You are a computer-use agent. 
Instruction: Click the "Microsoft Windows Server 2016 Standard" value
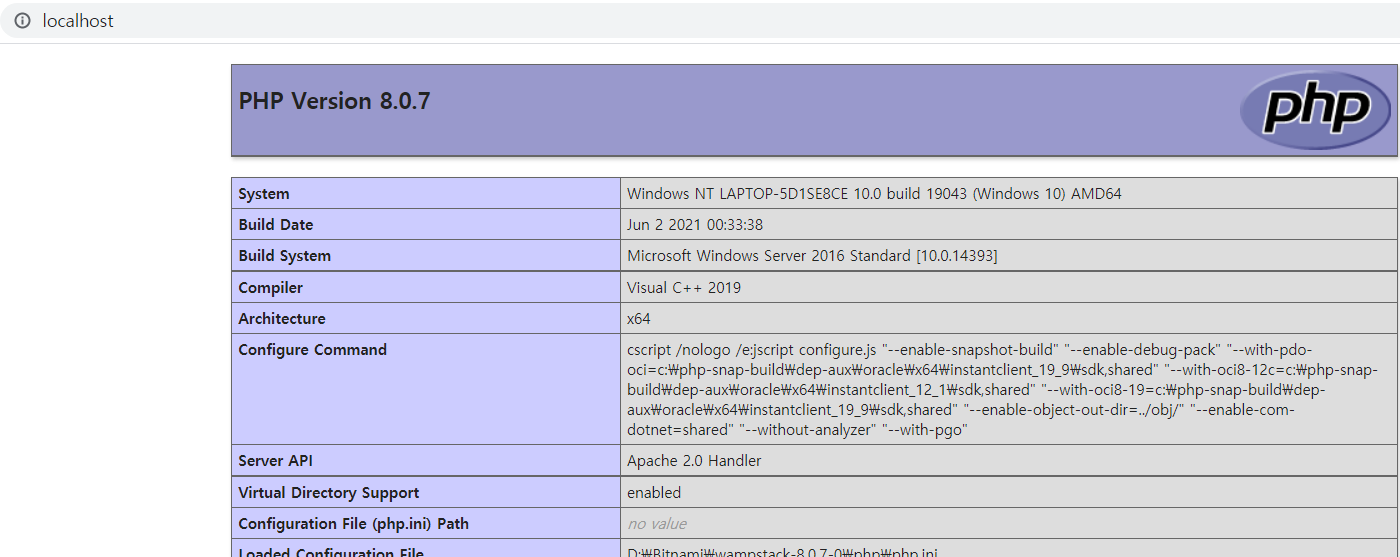tap(812, 256)
